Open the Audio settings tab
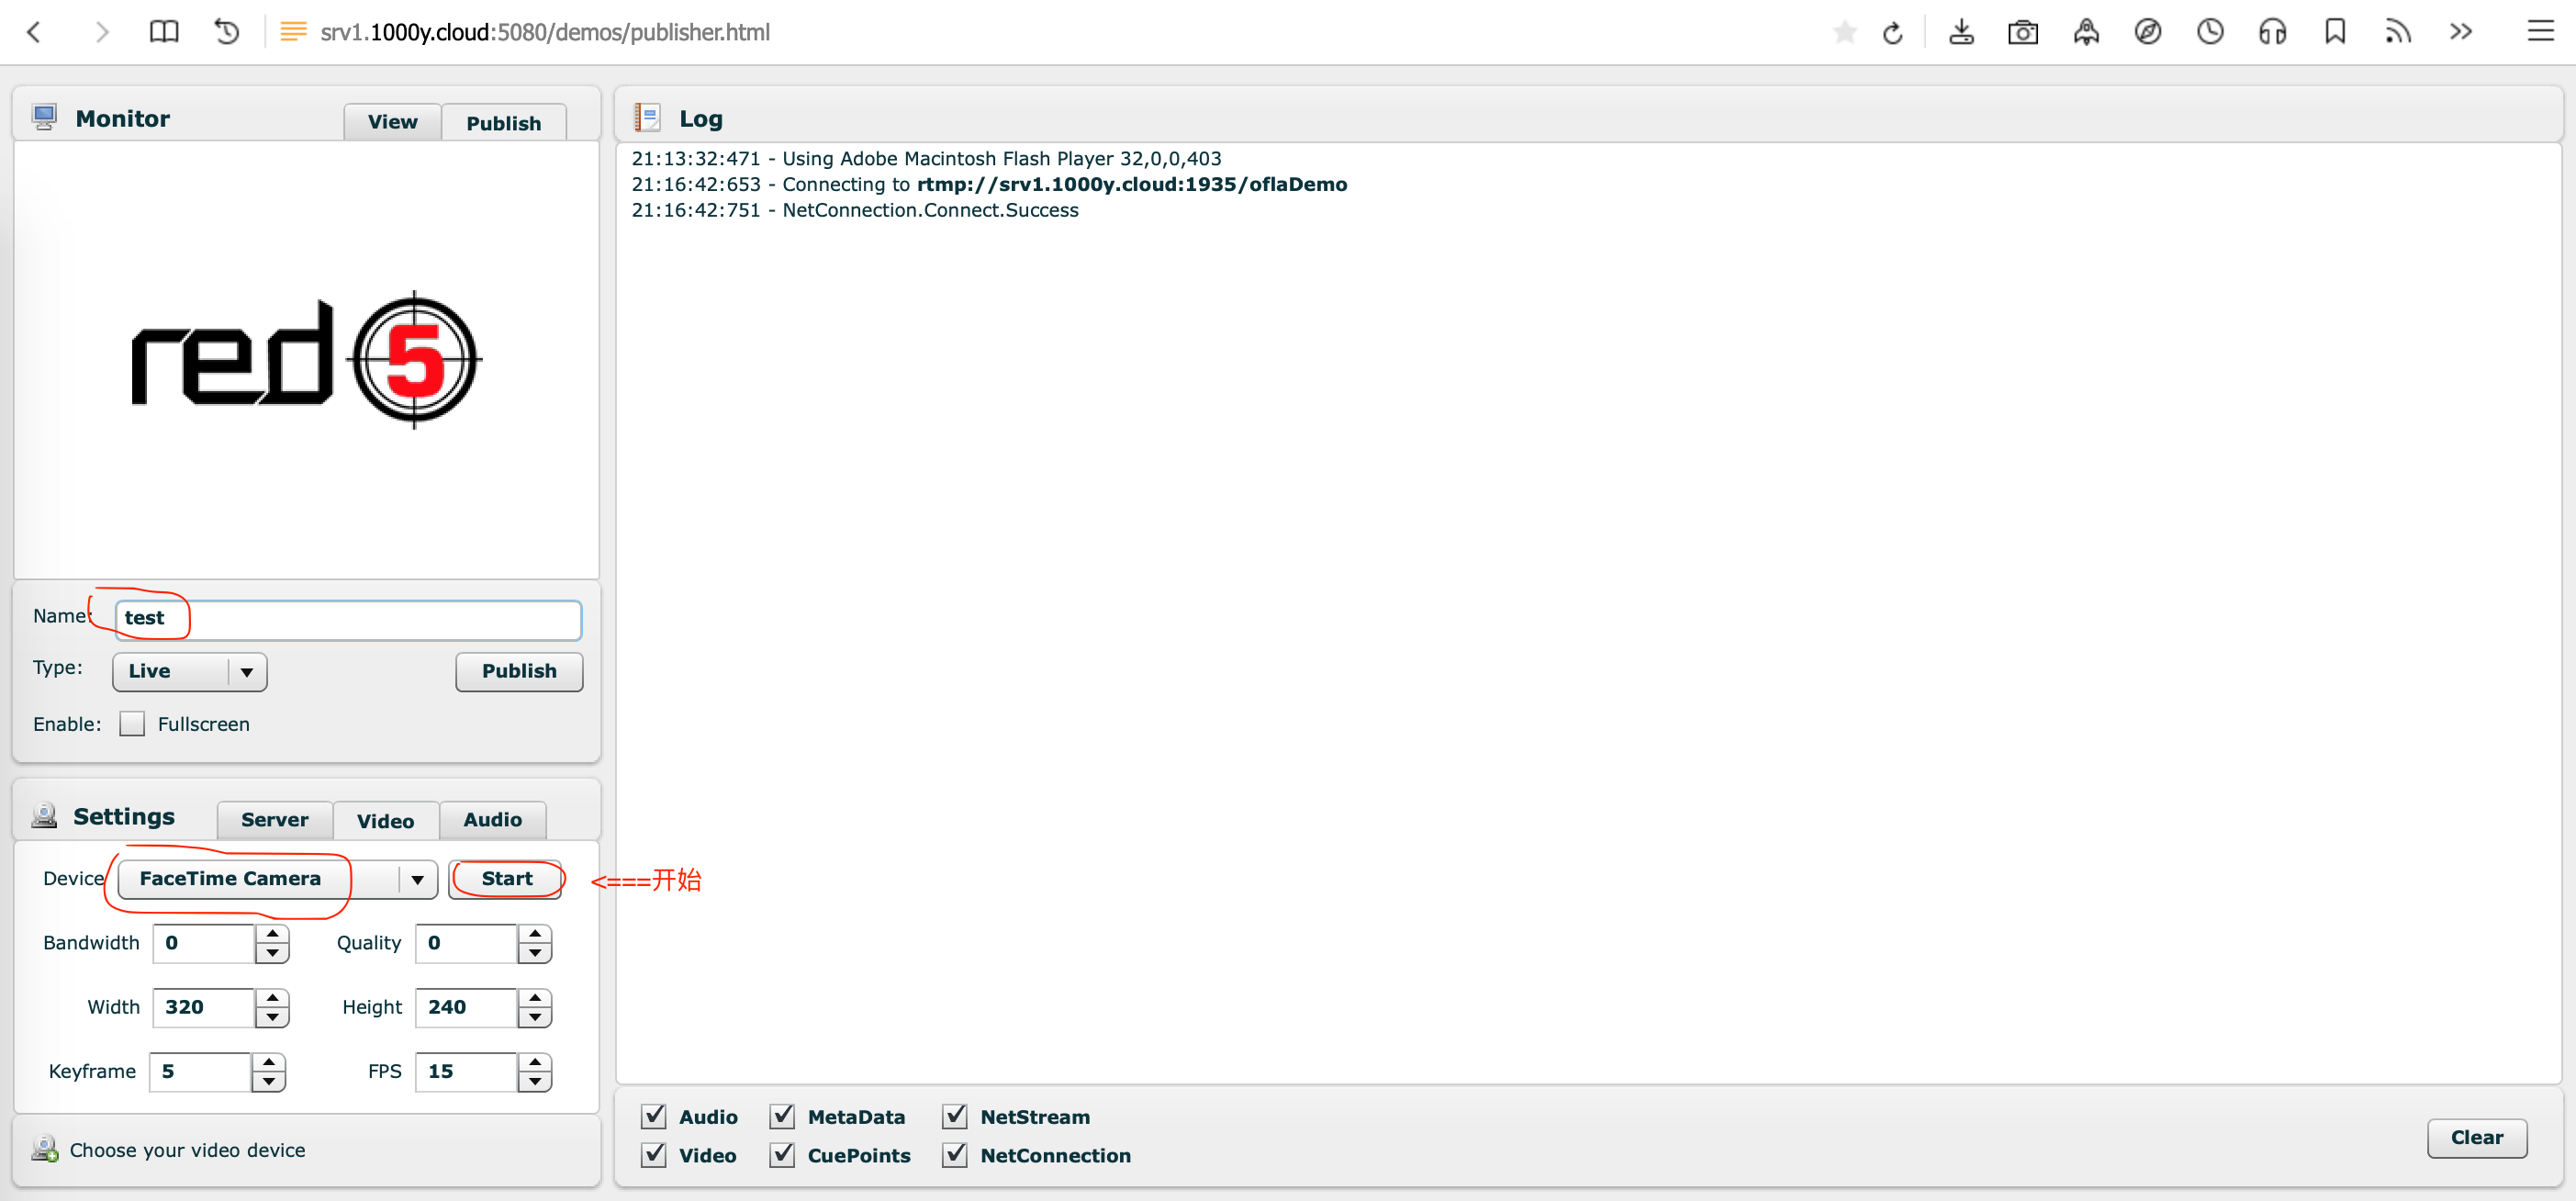2576x1201 pixels. click(493, 820)
